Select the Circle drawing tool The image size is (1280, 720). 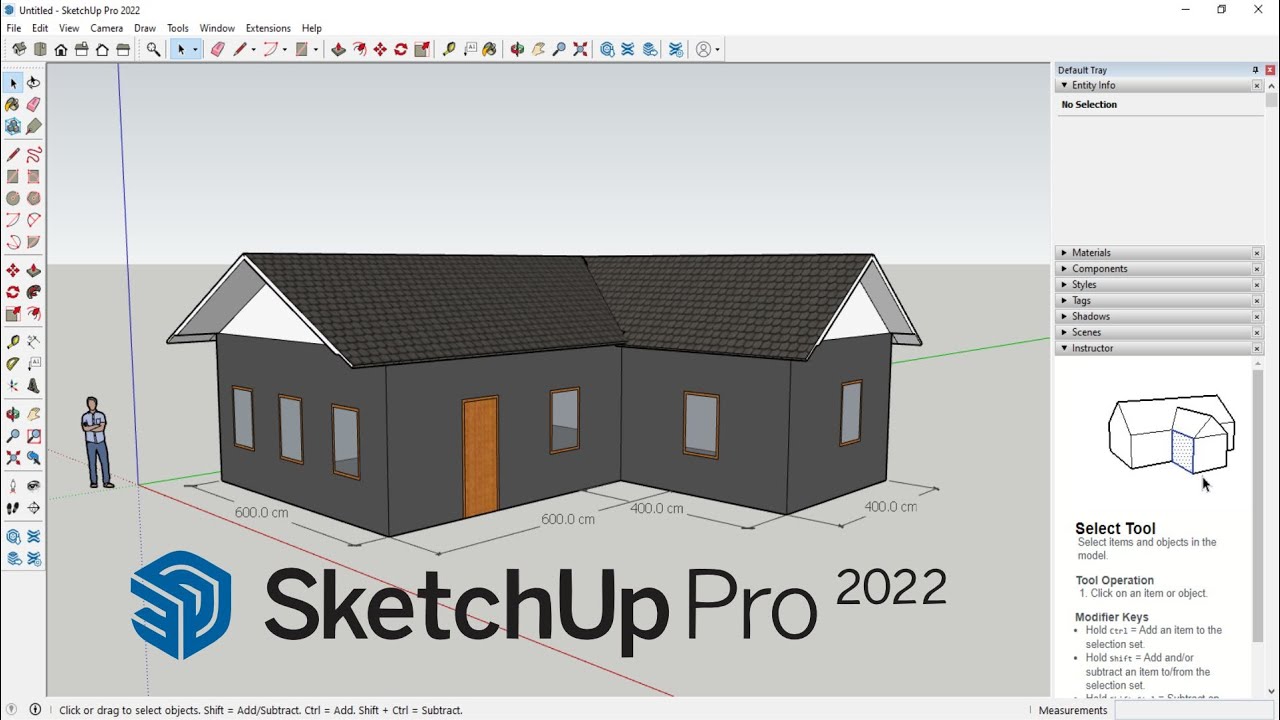13,197
